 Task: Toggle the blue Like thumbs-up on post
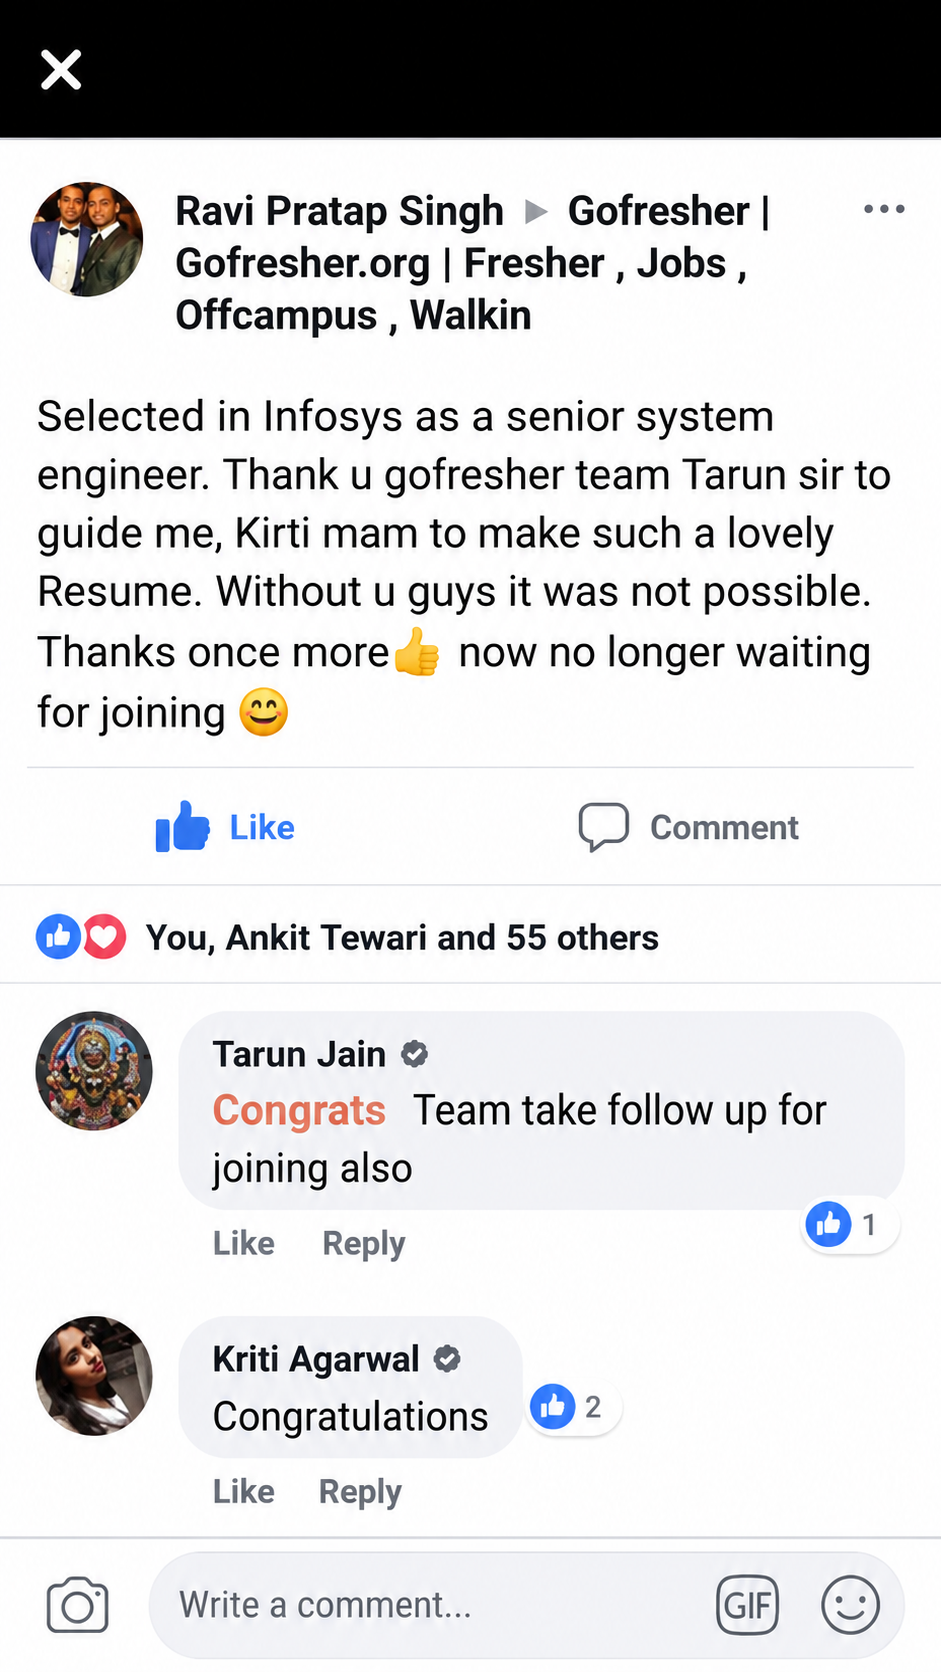click(x=183, y=827)
